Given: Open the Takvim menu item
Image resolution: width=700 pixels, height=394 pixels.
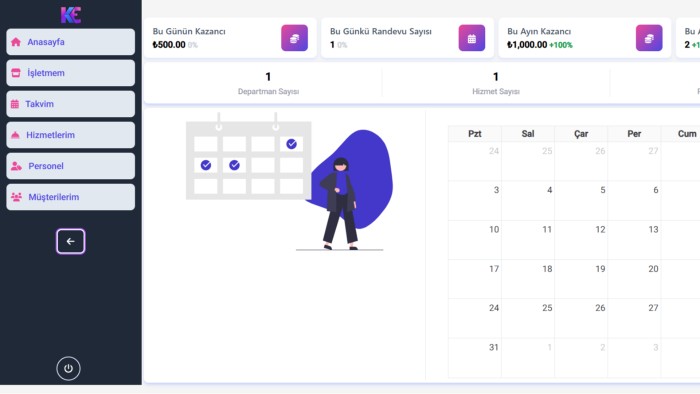Looking at the screenshot, I should pos(71,104).
